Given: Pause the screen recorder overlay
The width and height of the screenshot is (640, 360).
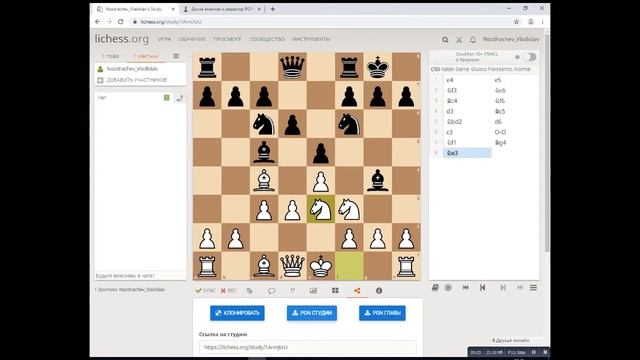Looking at the screenshot, I should point(533,352).
